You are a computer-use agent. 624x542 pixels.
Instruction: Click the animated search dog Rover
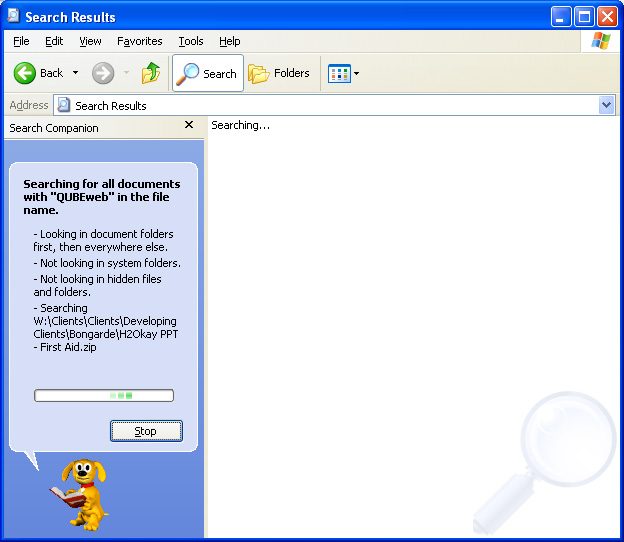tap(80, 494)
